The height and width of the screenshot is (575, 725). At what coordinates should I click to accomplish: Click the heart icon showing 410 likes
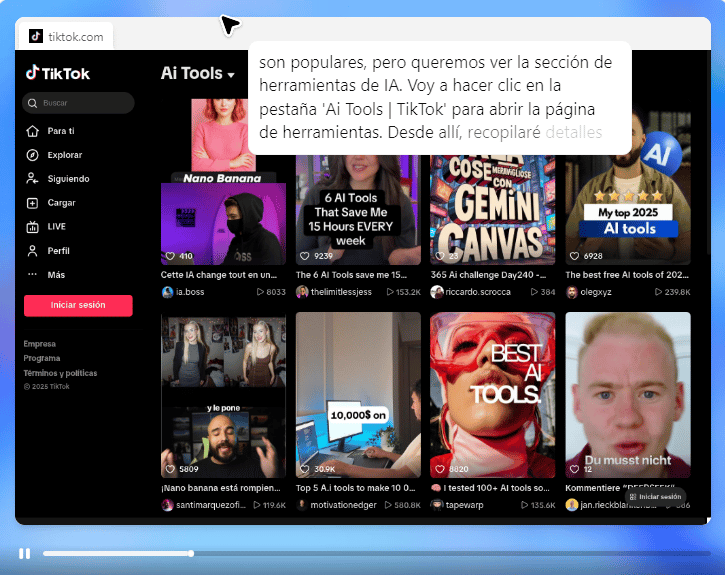[170, 256]
